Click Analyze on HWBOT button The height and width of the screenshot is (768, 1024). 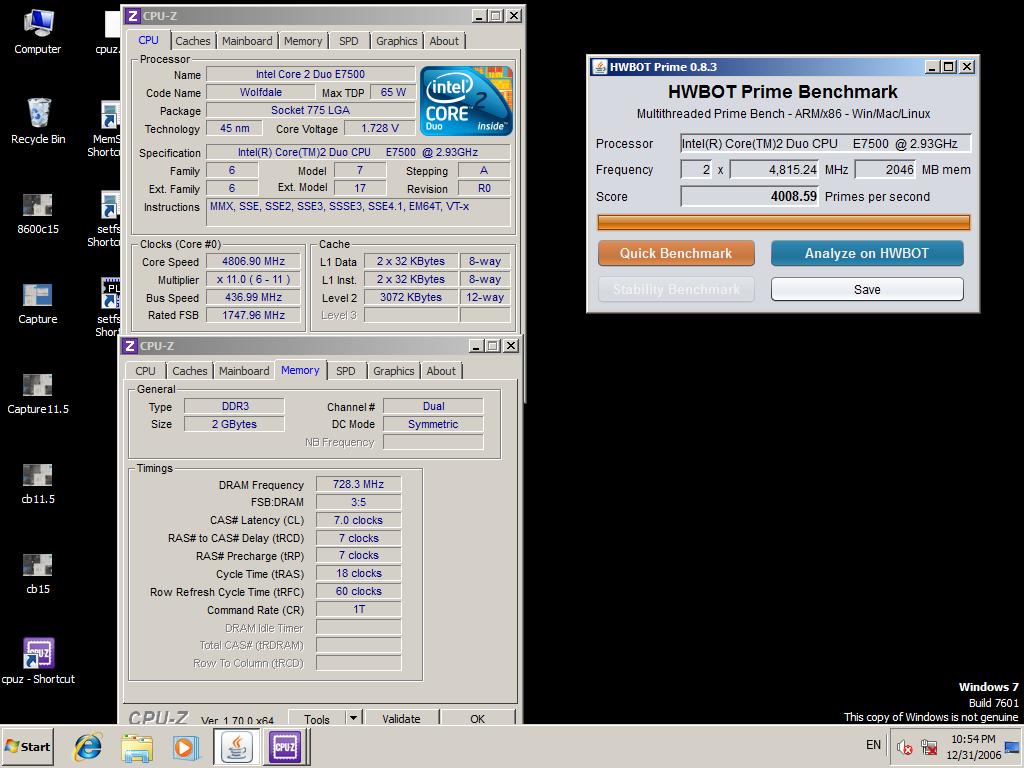click(x=867, y=253)
